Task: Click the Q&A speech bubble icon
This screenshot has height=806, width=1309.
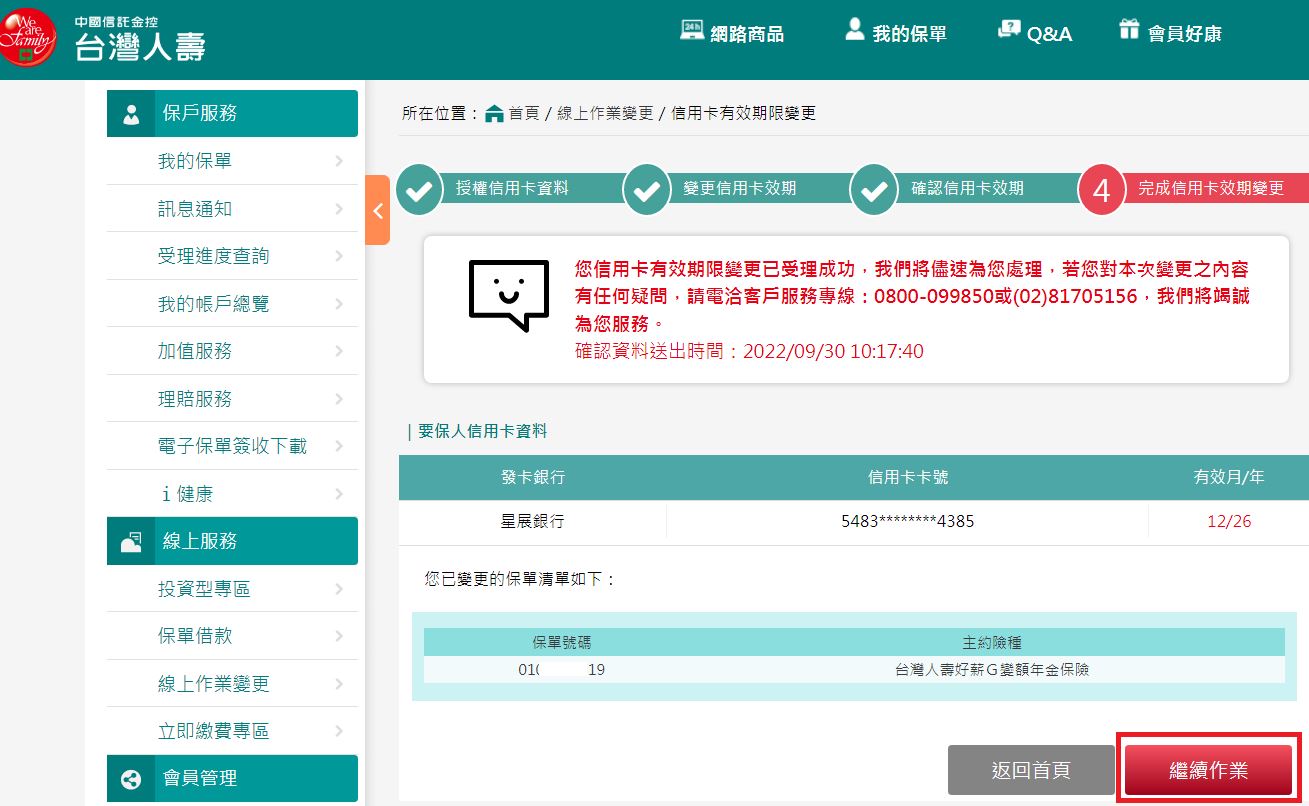Action: [1009, 30]
